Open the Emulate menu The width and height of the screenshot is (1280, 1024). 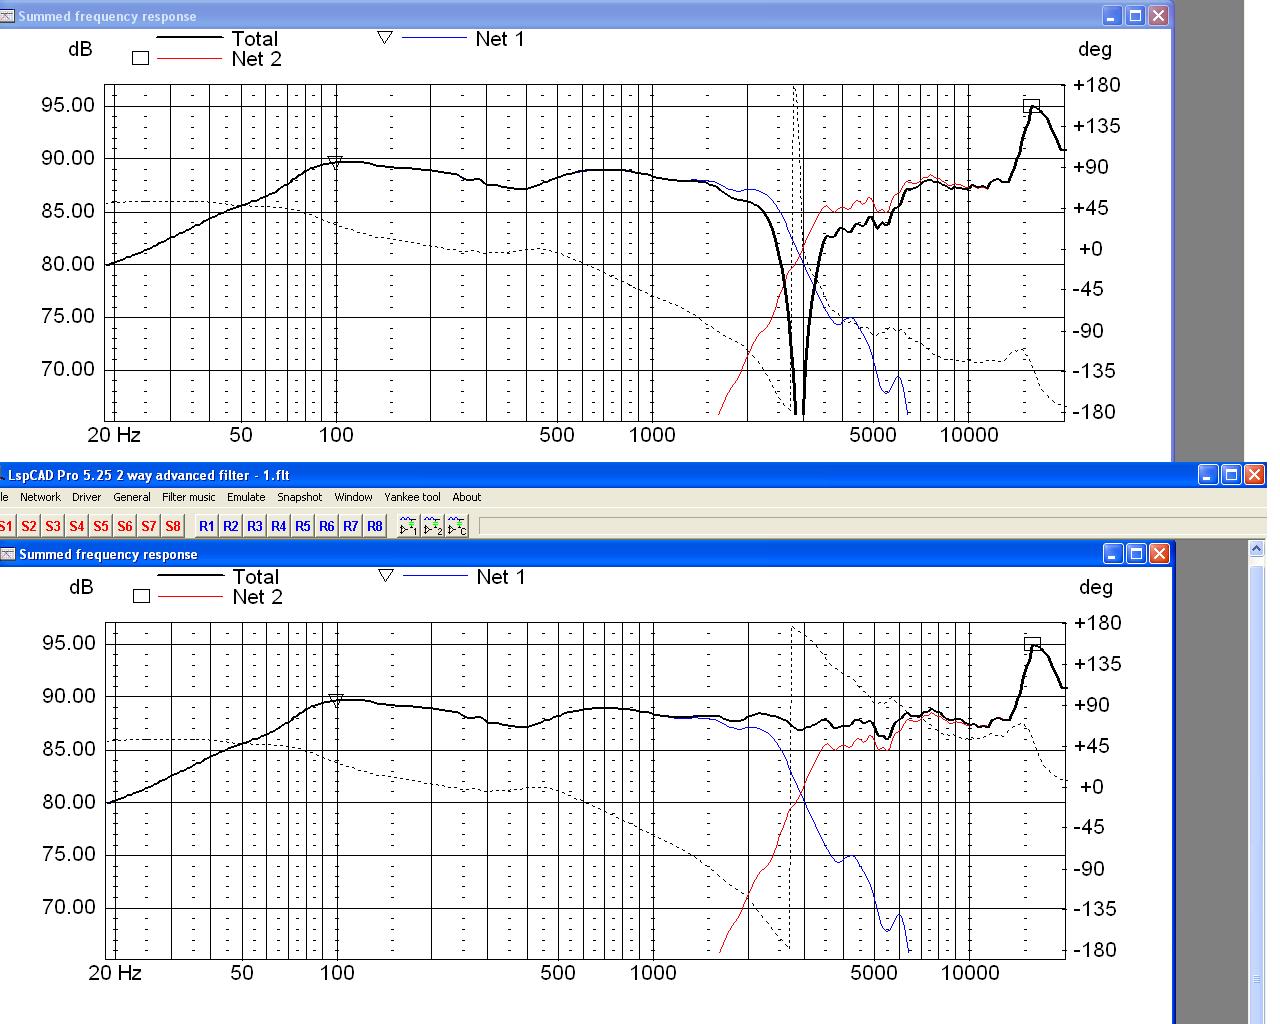coord(246,497)
